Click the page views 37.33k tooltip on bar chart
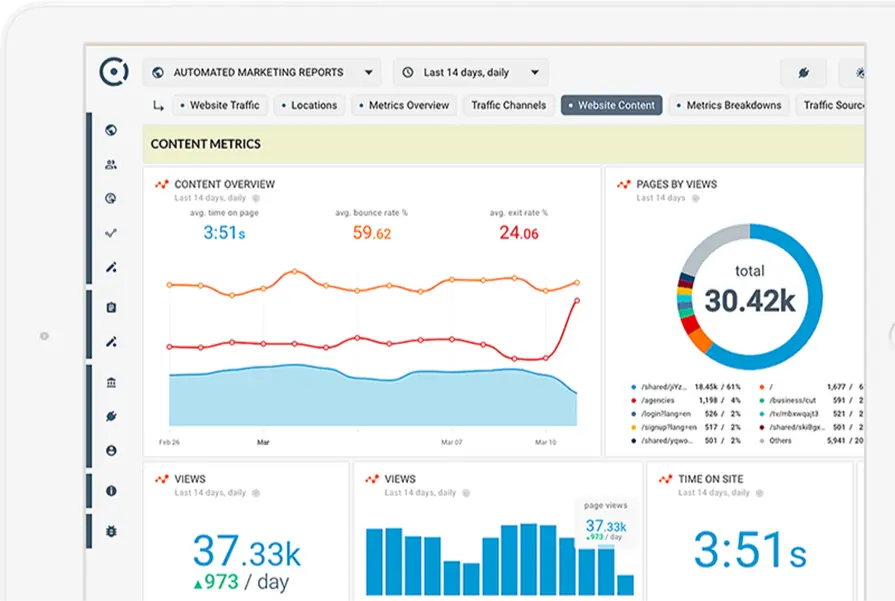Image resolution: width=895 pixels, height=601 pixels. 606,521
